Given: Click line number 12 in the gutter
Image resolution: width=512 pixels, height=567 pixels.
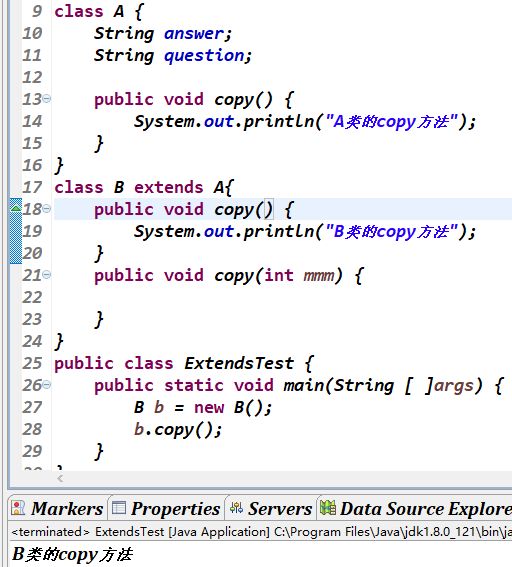Looking at the screenshot, I should tap(32, 77).
